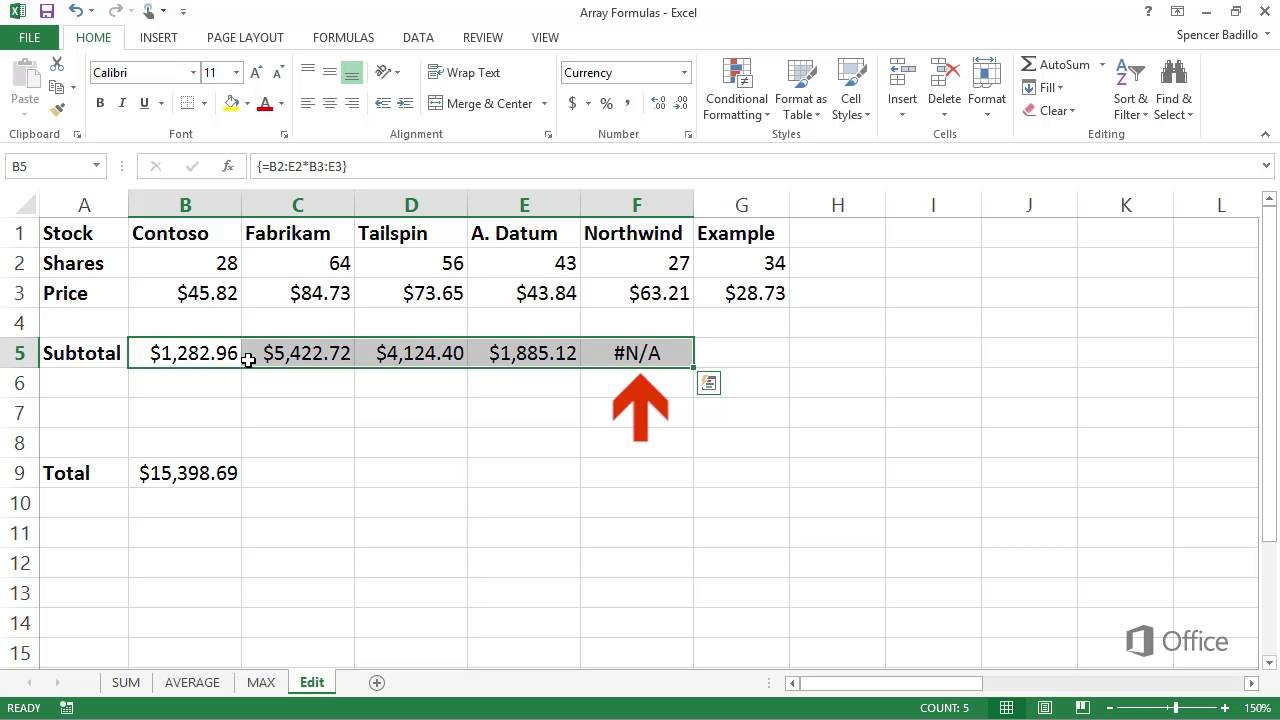The image size is (1280, 720).
Task: Toggle middle vertical alignment
Action: (330, 73)
